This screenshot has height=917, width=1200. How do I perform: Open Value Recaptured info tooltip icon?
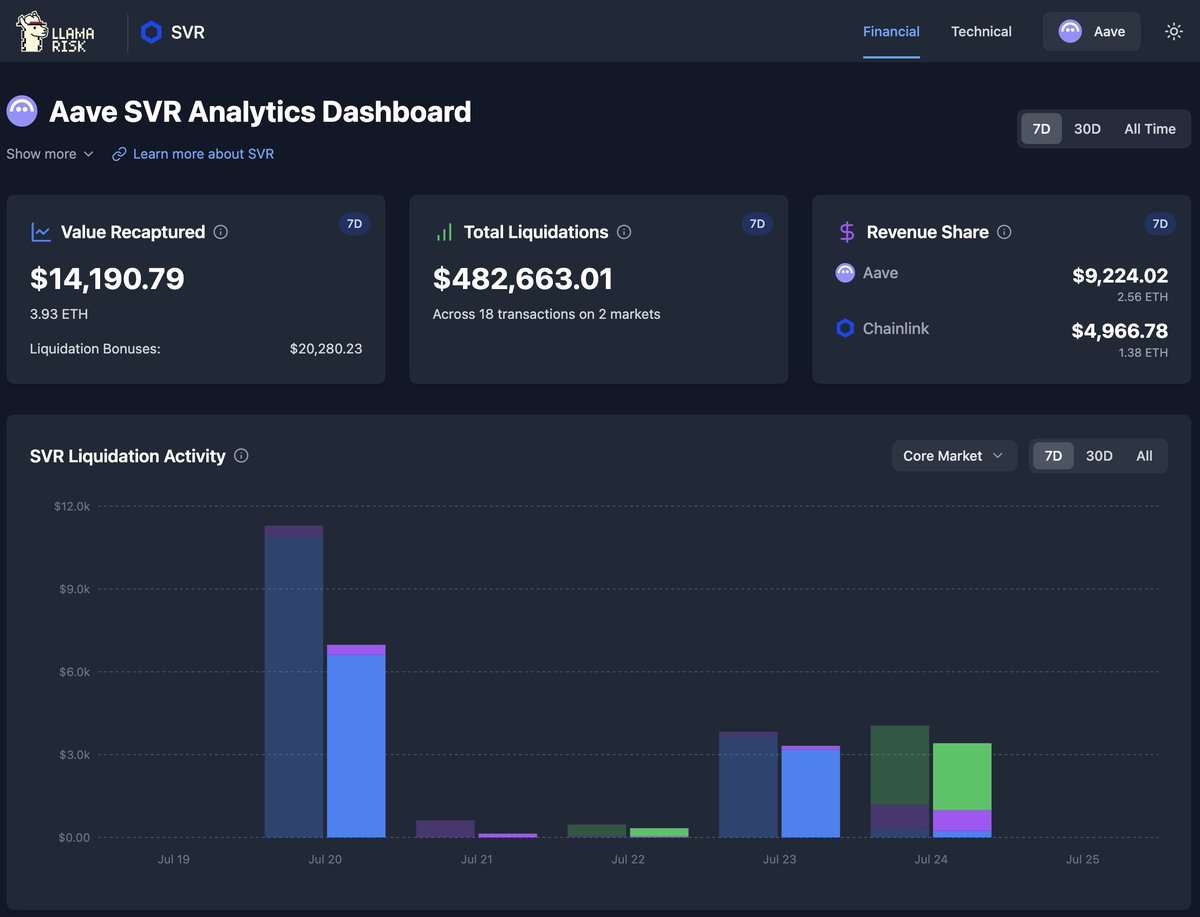click(221, 232)
